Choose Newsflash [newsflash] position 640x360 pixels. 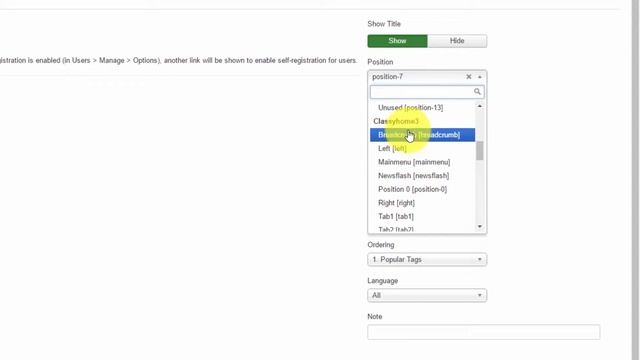(x=422, y=176)
